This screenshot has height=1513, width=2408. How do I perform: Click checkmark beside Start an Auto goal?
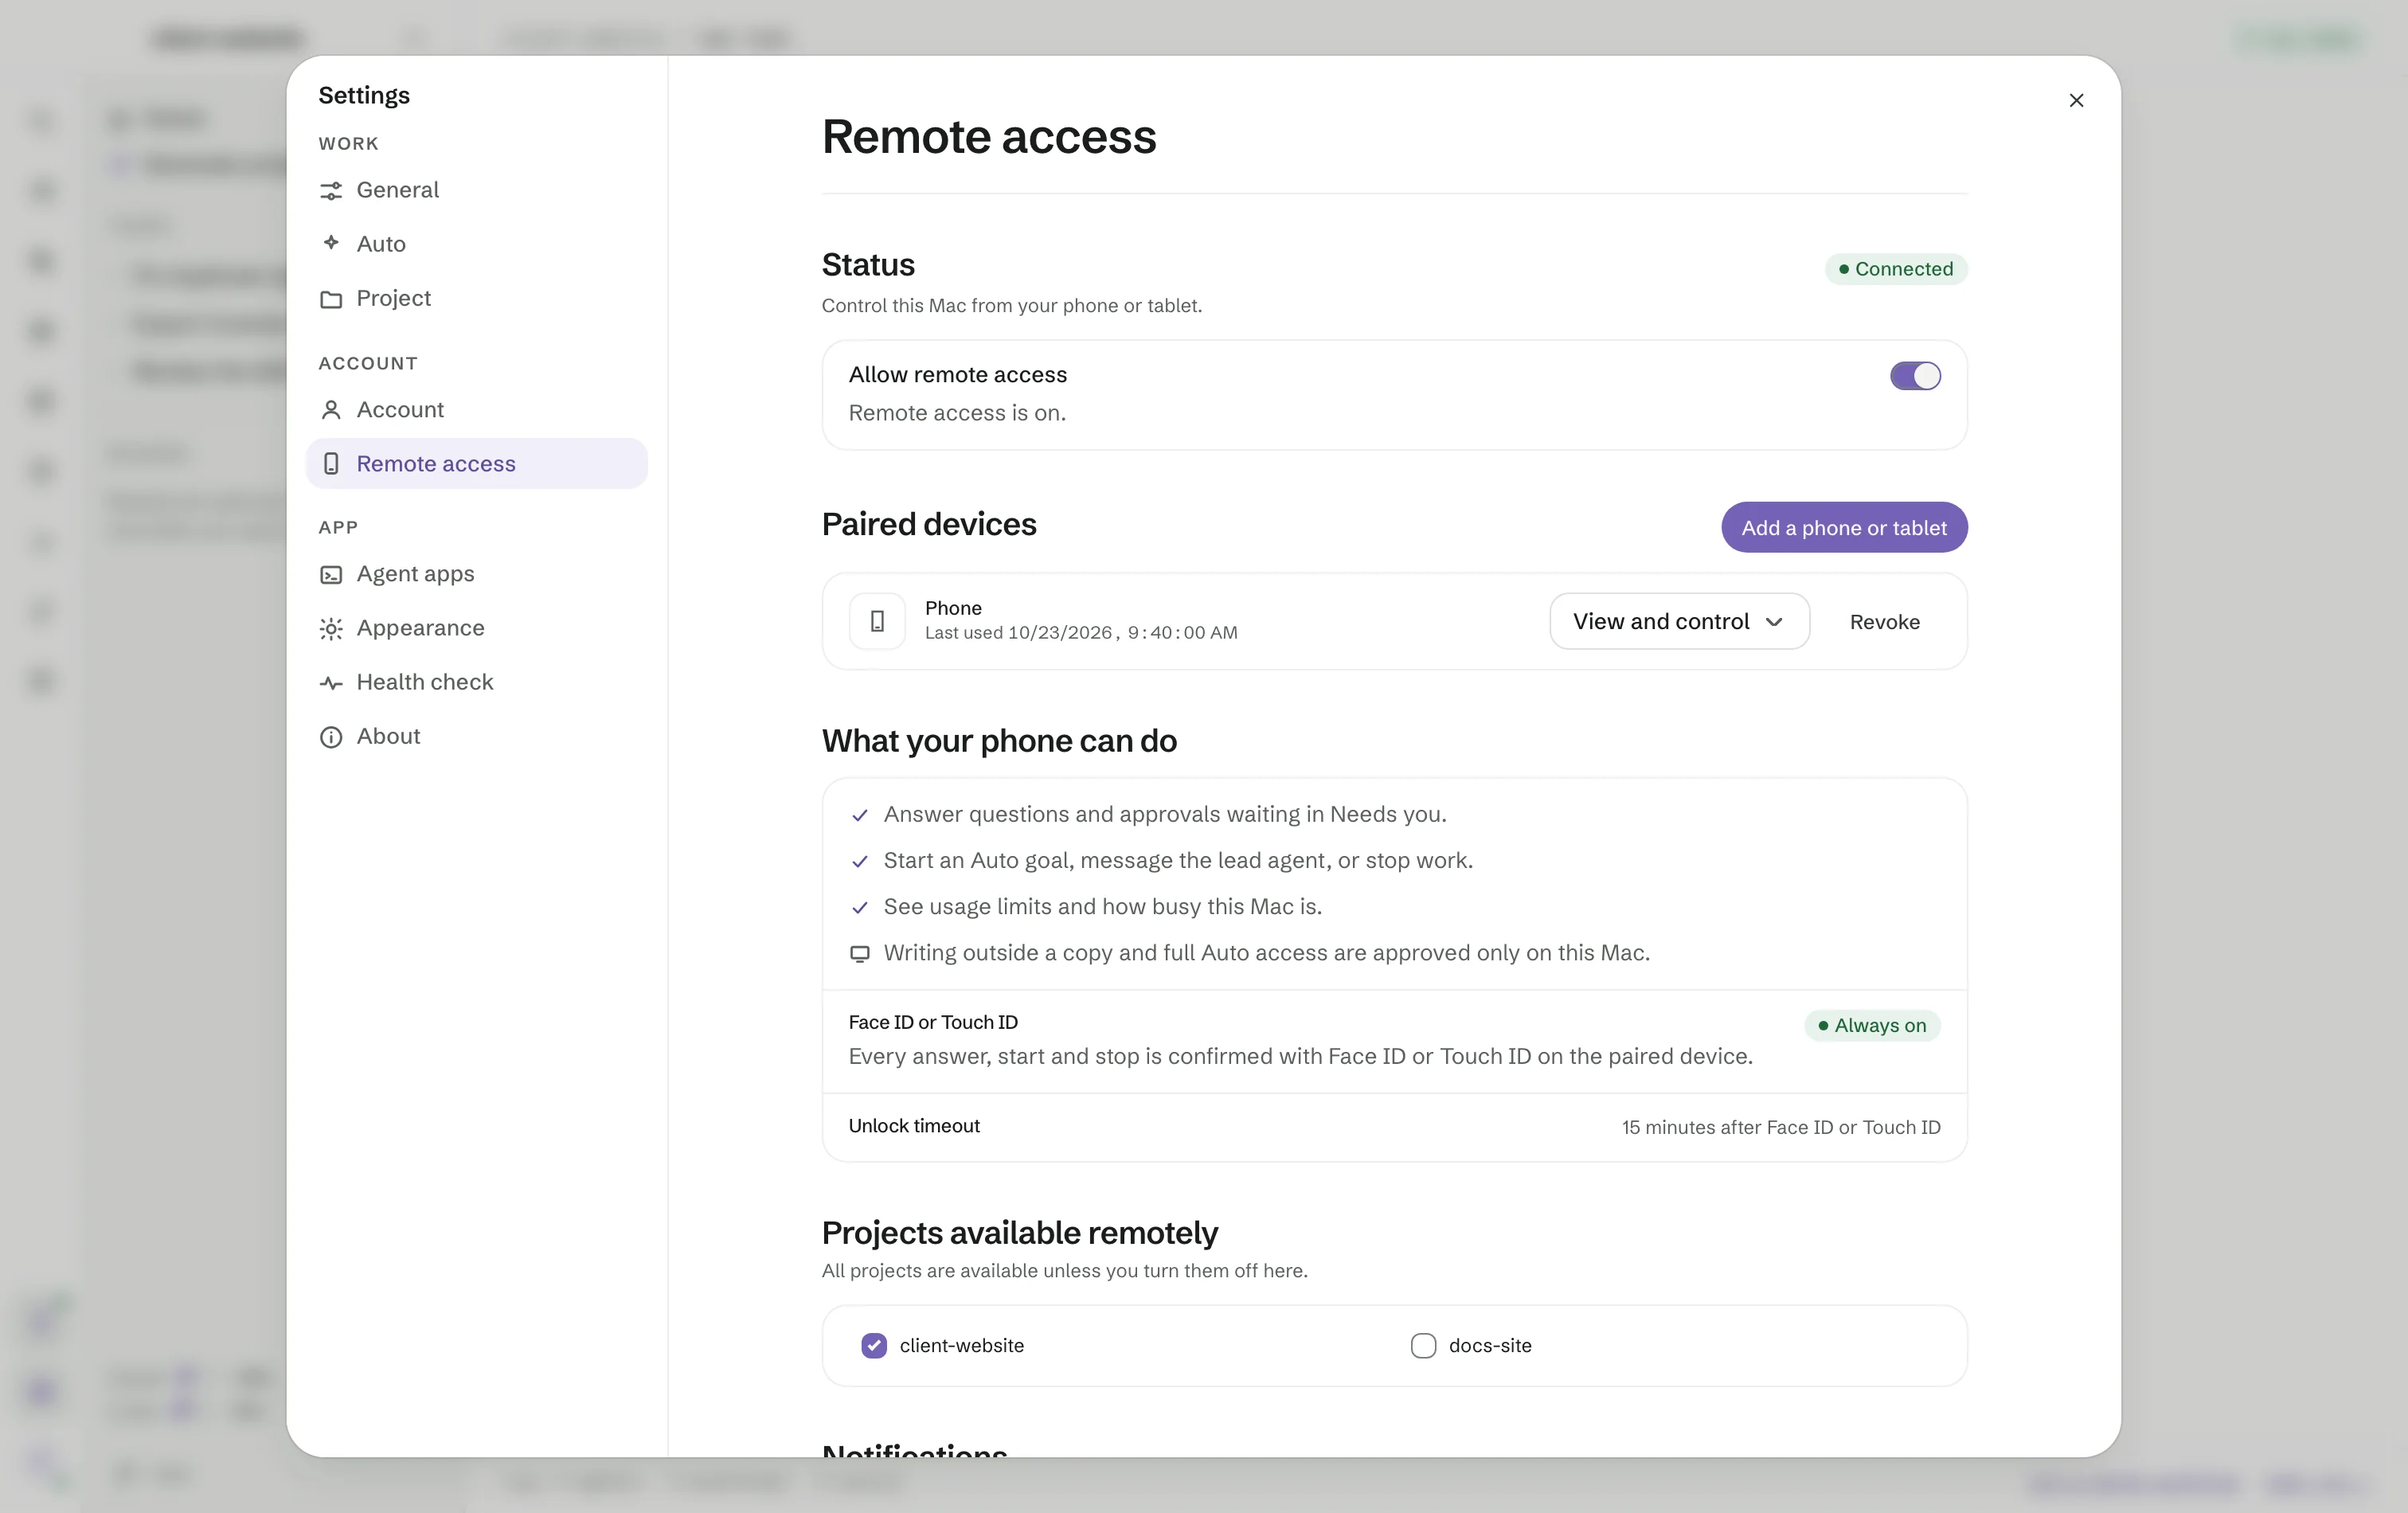[x=859, y=862]
